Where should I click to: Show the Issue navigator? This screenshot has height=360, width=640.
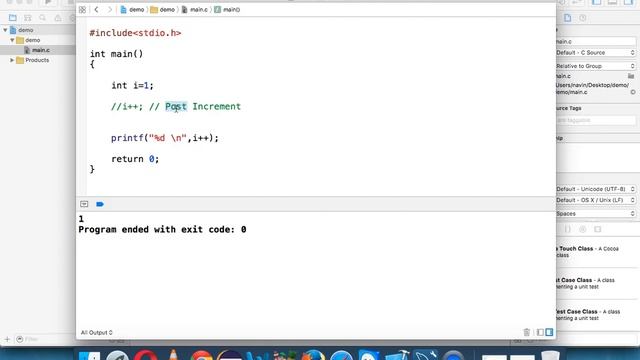point(58,18)
